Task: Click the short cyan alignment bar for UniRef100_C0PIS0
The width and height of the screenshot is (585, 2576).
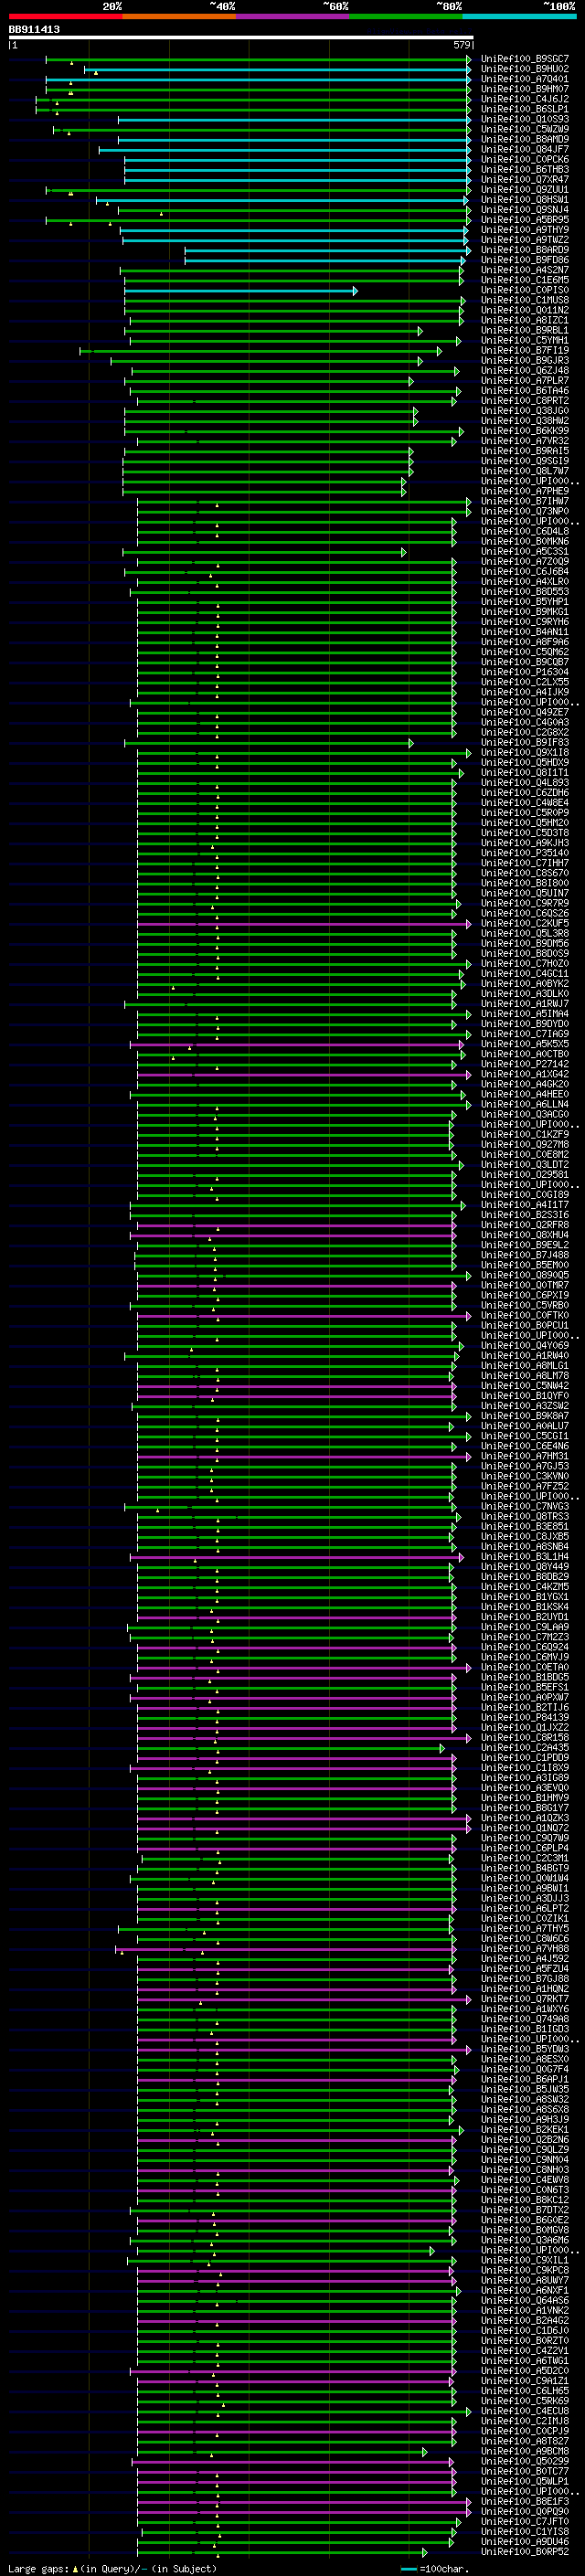Action: 240,291
